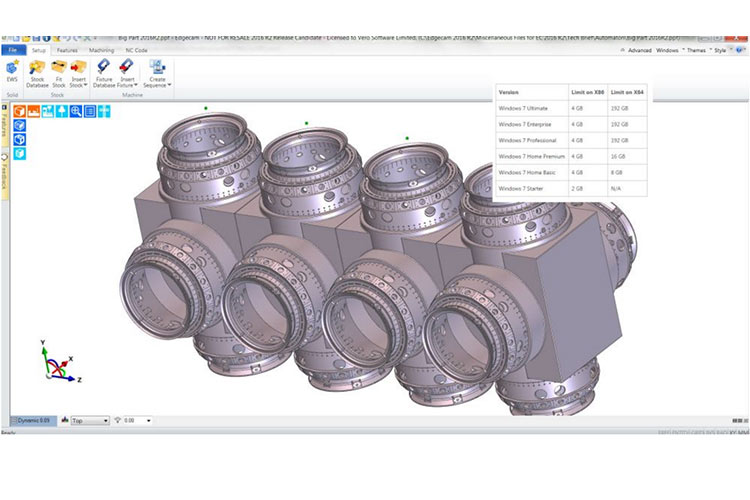
Task: Click the 'Limit on X86' column header
Action: click(587, 92)
